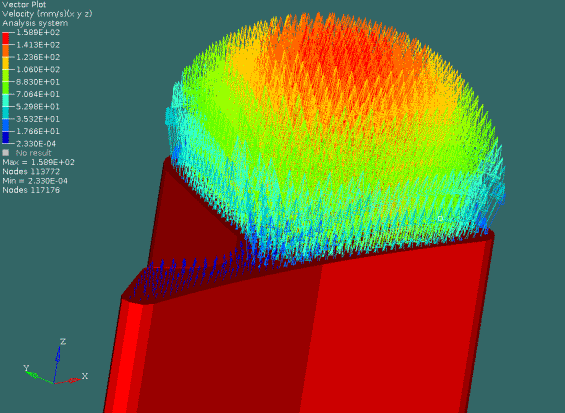565x413 pixels.
Task: Select the Vector Plot legend title
Action: coord(24,5)
